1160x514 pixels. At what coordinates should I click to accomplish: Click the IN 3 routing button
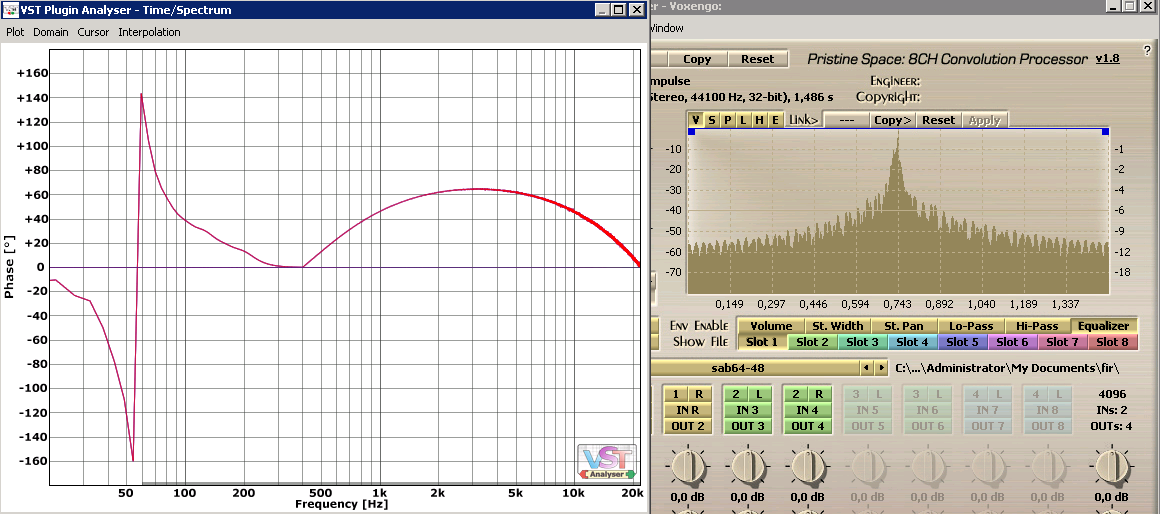coord(748,409)
